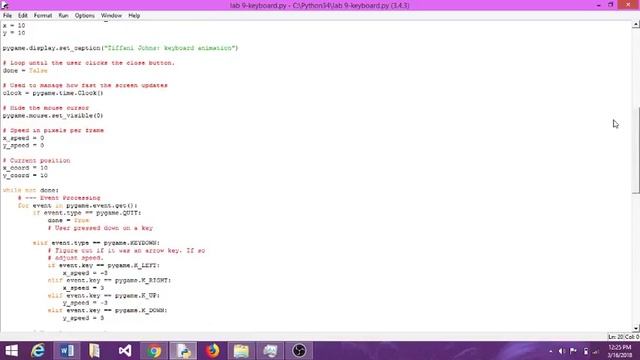Click the line 'clock = pygame.time.Clock()'

click(53, 93)
